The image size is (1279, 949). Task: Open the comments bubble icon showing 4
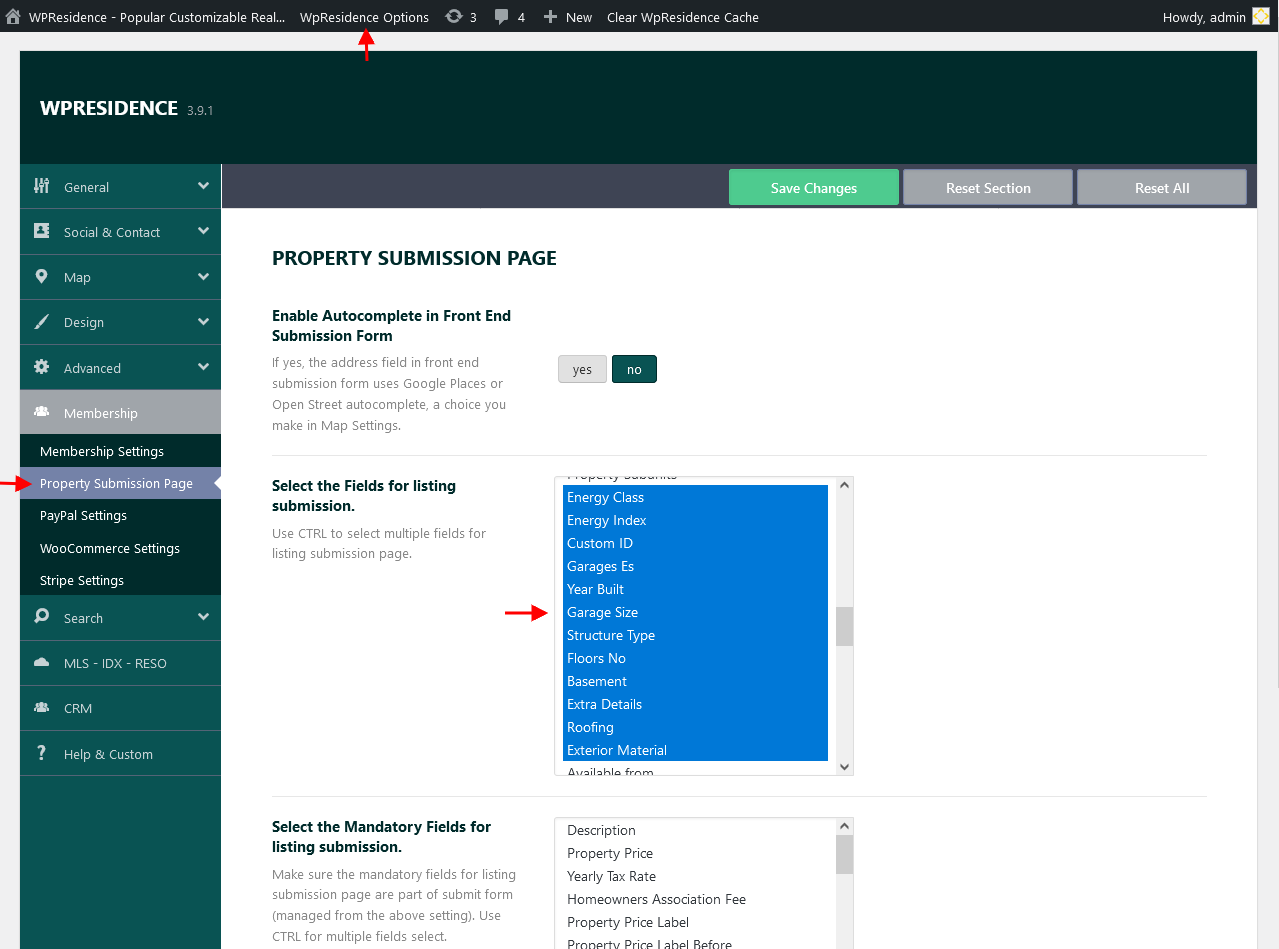click(502, 17)
